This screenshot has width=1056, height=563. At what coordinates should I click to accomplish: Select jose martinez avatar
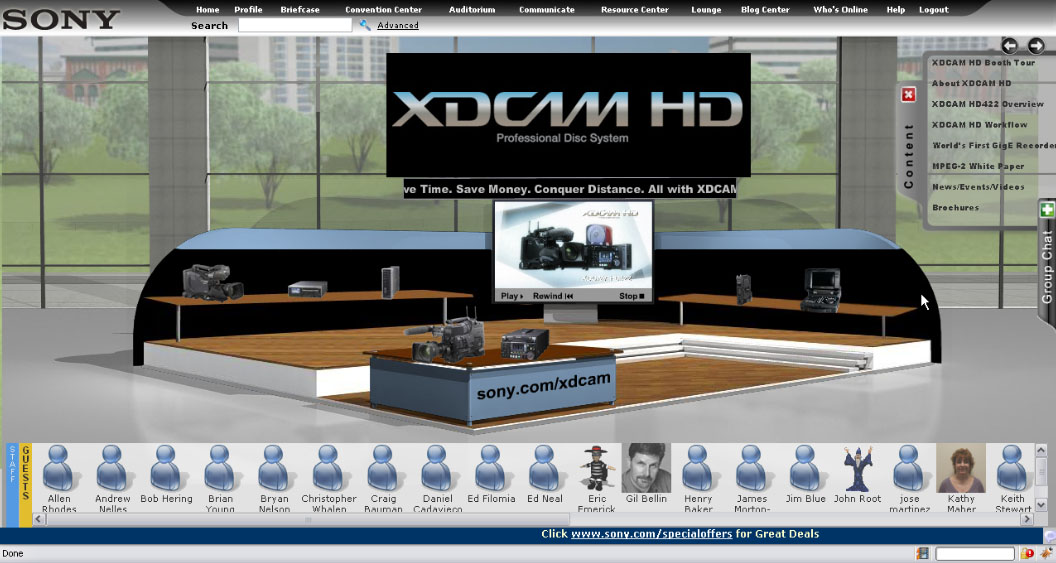click(x=909, y=467)
